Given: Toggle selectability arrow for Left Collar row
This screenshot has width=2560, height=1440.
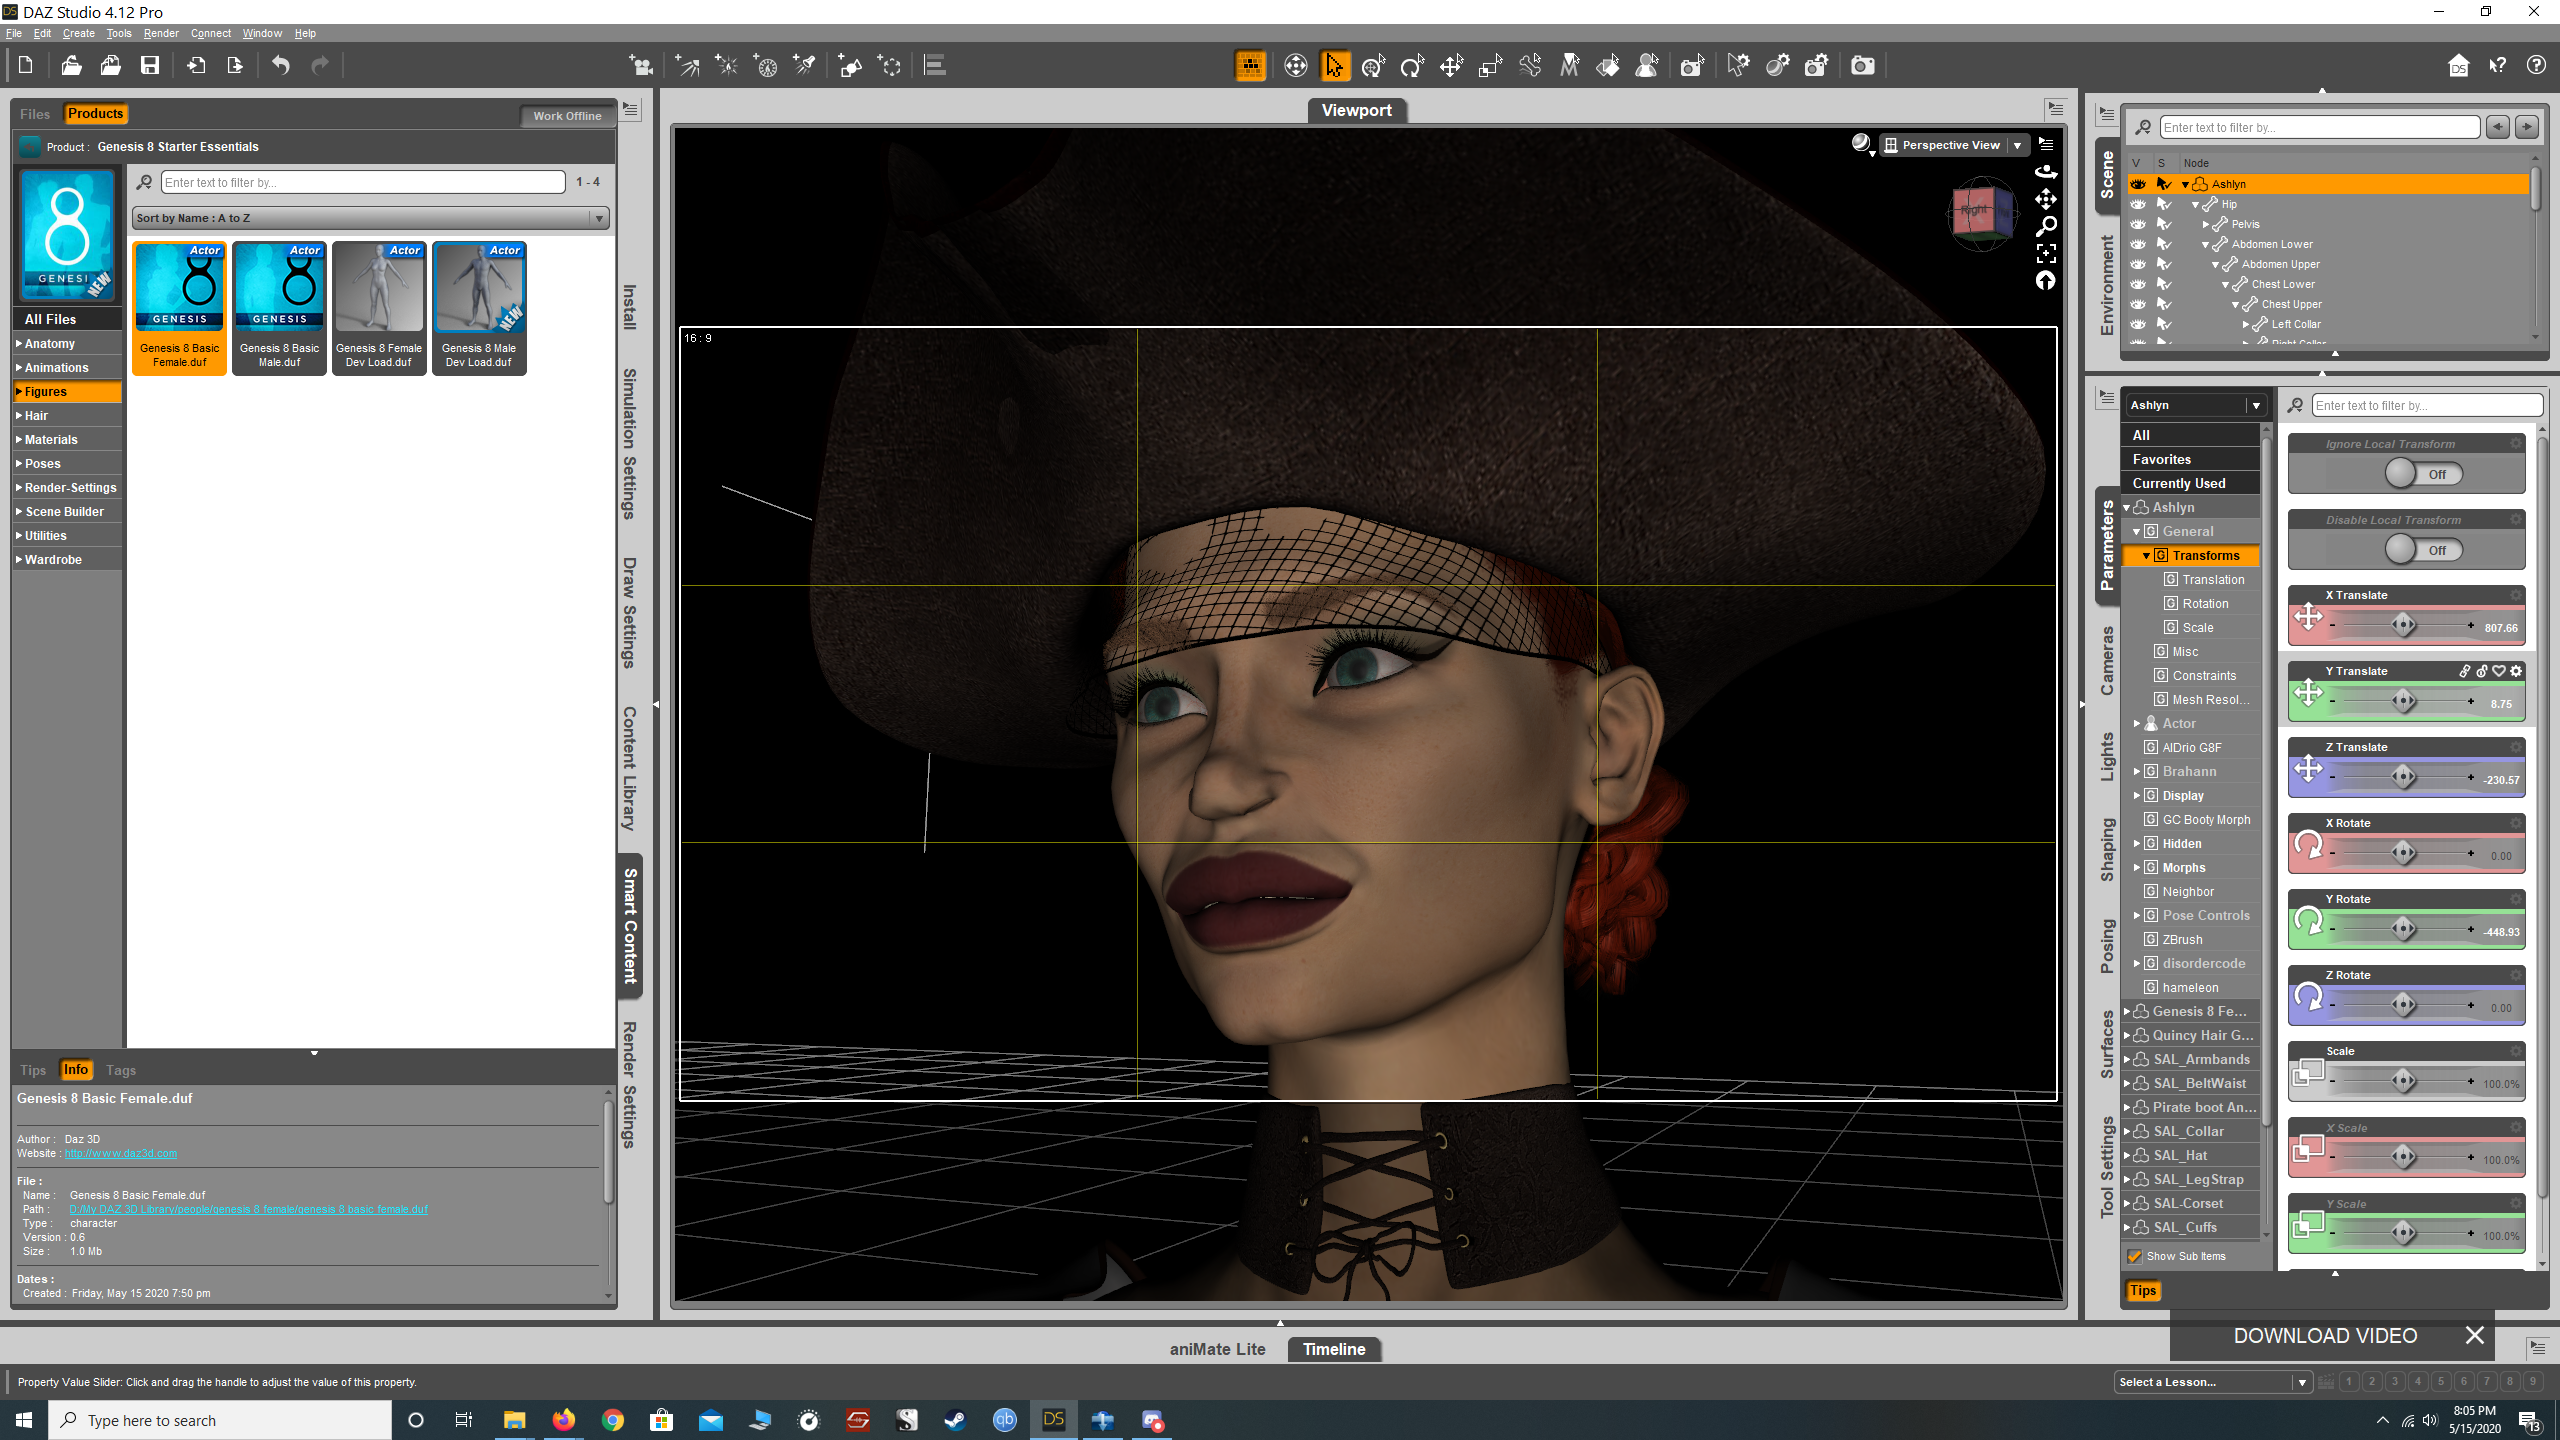Looking at the screenshot, I should click(x=2164, y=324).
